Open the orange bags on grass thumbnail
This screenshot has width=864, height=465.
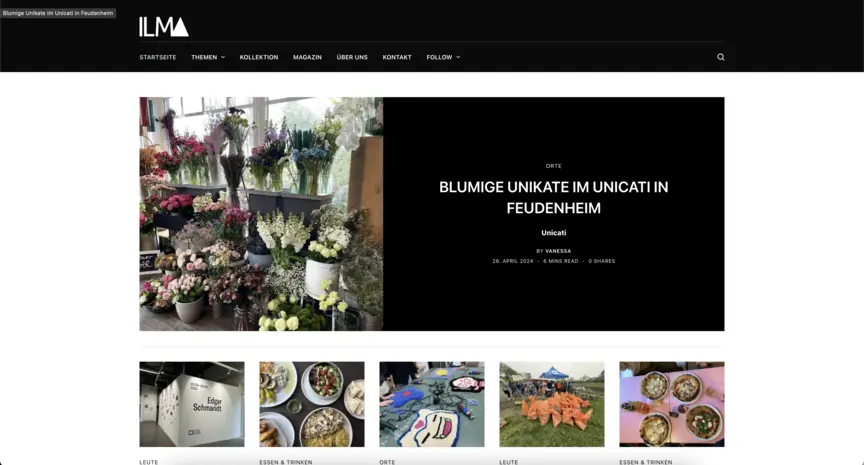[x=552, y=404]
